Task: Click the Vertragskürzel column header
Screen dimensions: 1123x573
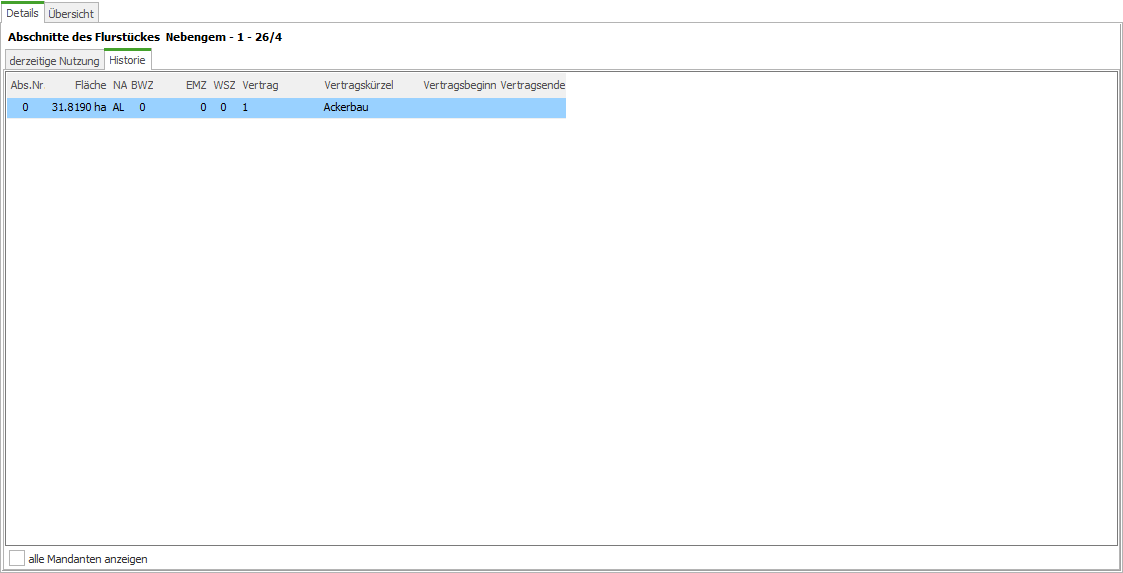Action: pyautogui.click(x=359, y=85)
